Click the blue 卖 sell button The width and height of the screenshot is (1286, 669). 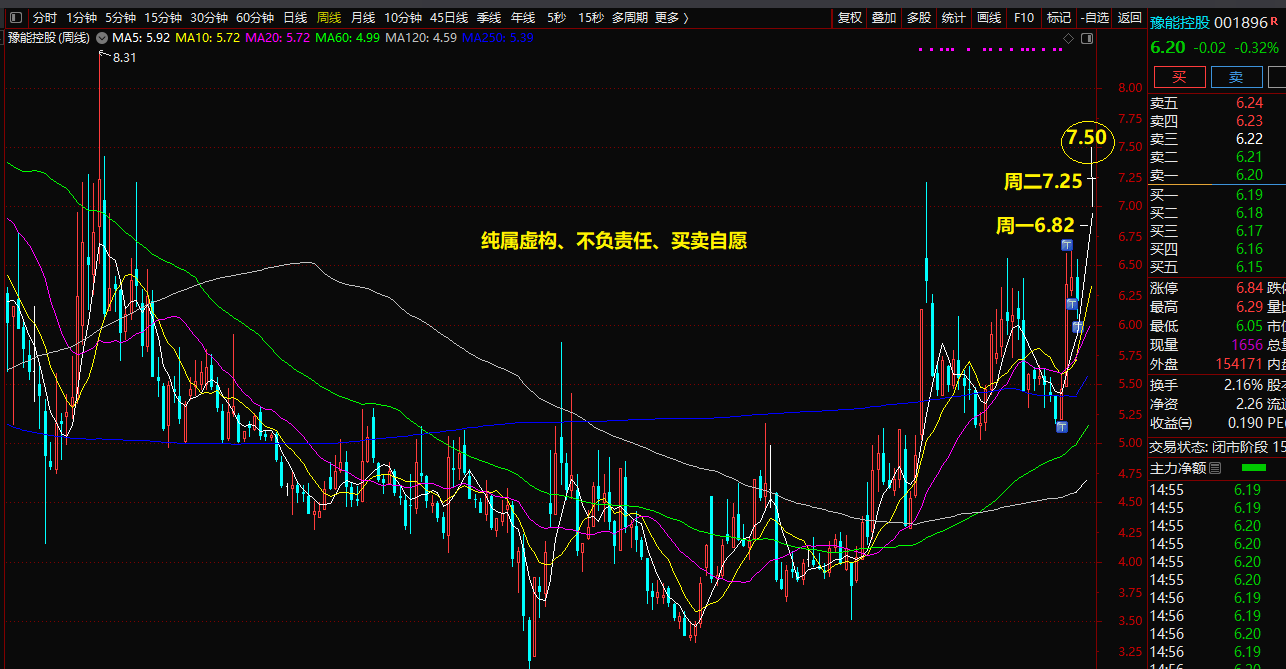pyautogui.click(x=1237, y=77)
